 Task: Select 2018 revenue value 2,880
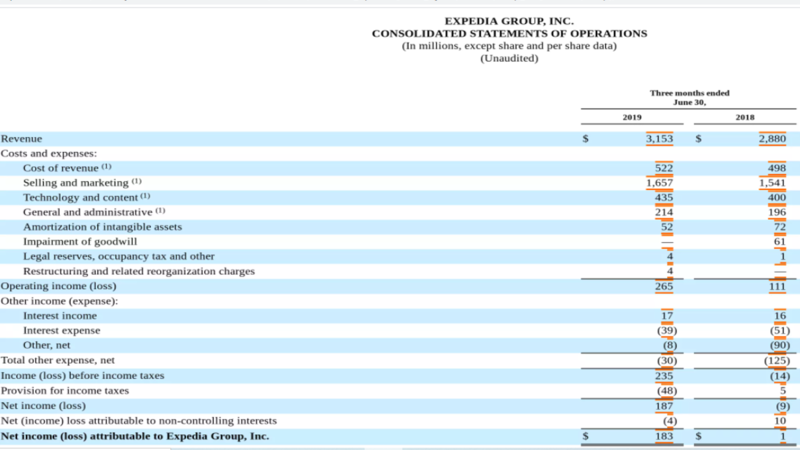(772, 139)
